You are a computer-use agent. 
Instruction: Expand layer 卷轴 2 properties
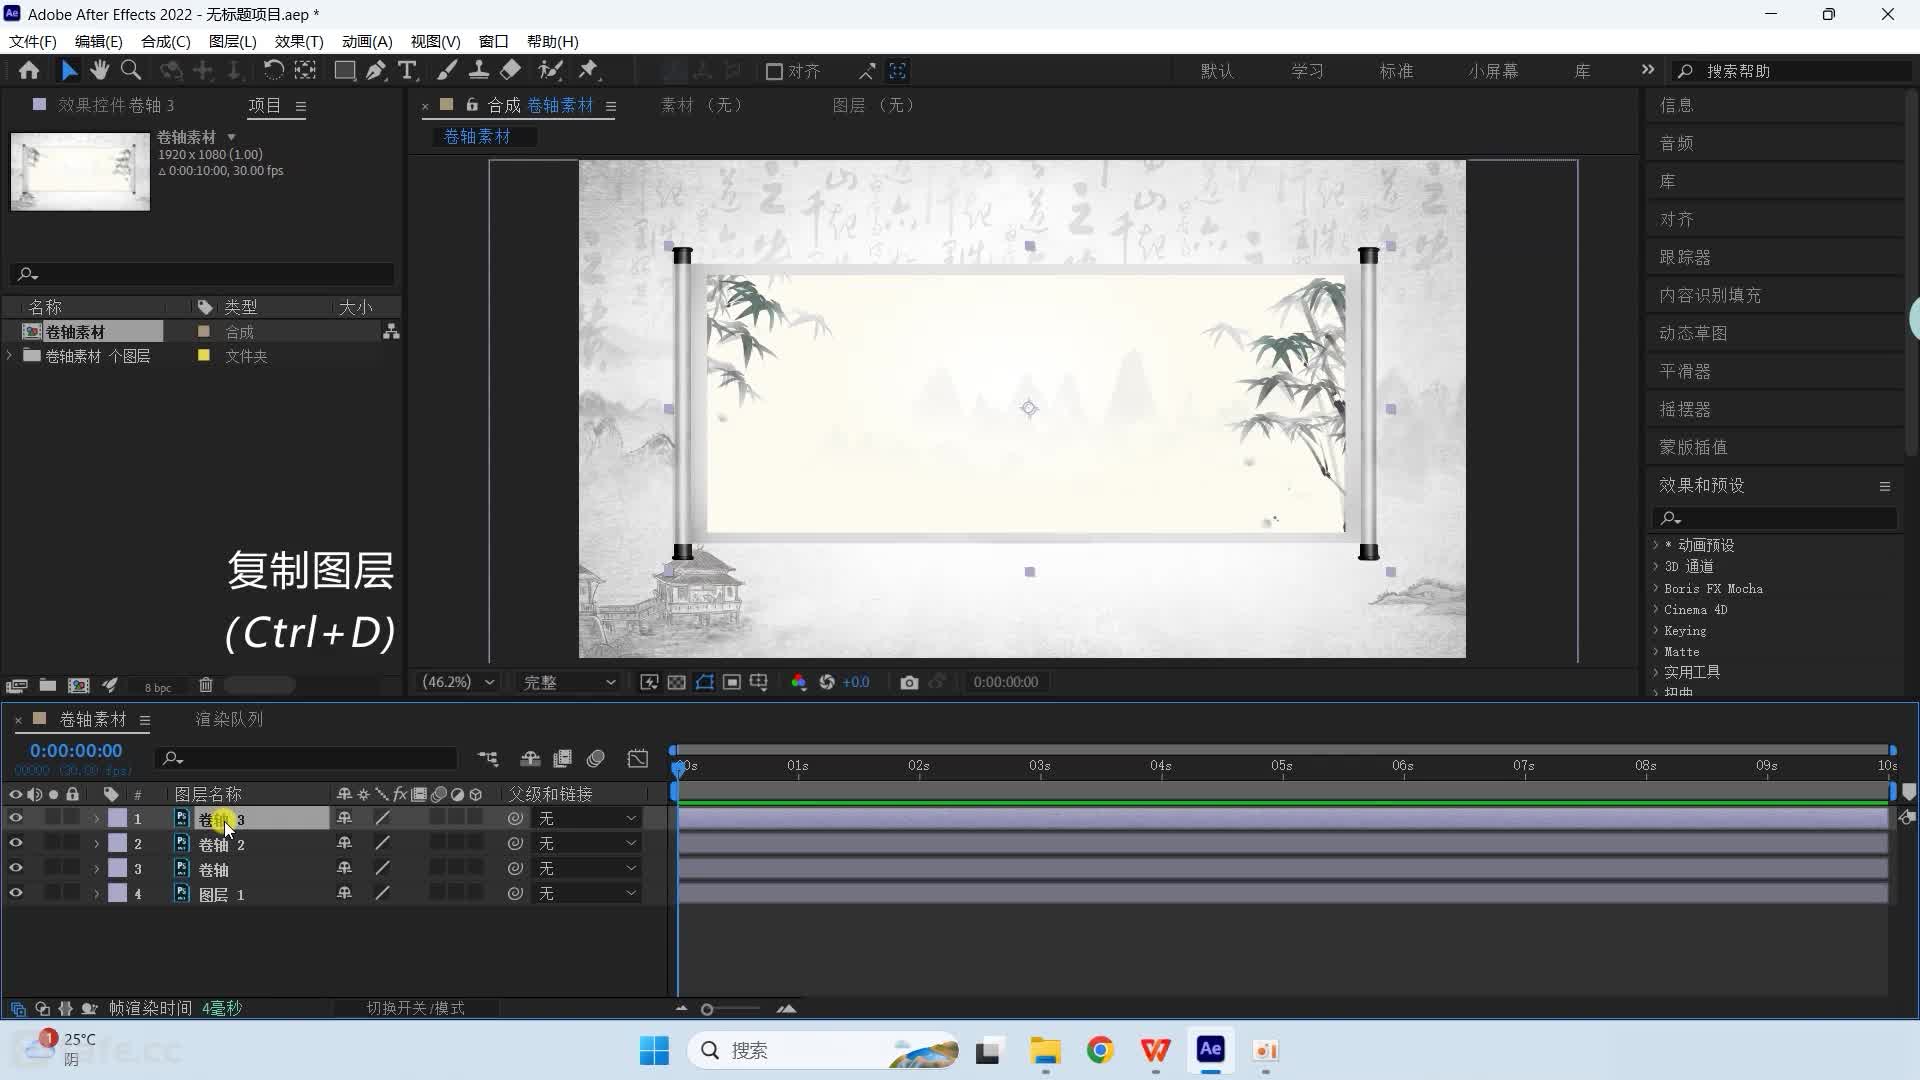pos(96,844)
